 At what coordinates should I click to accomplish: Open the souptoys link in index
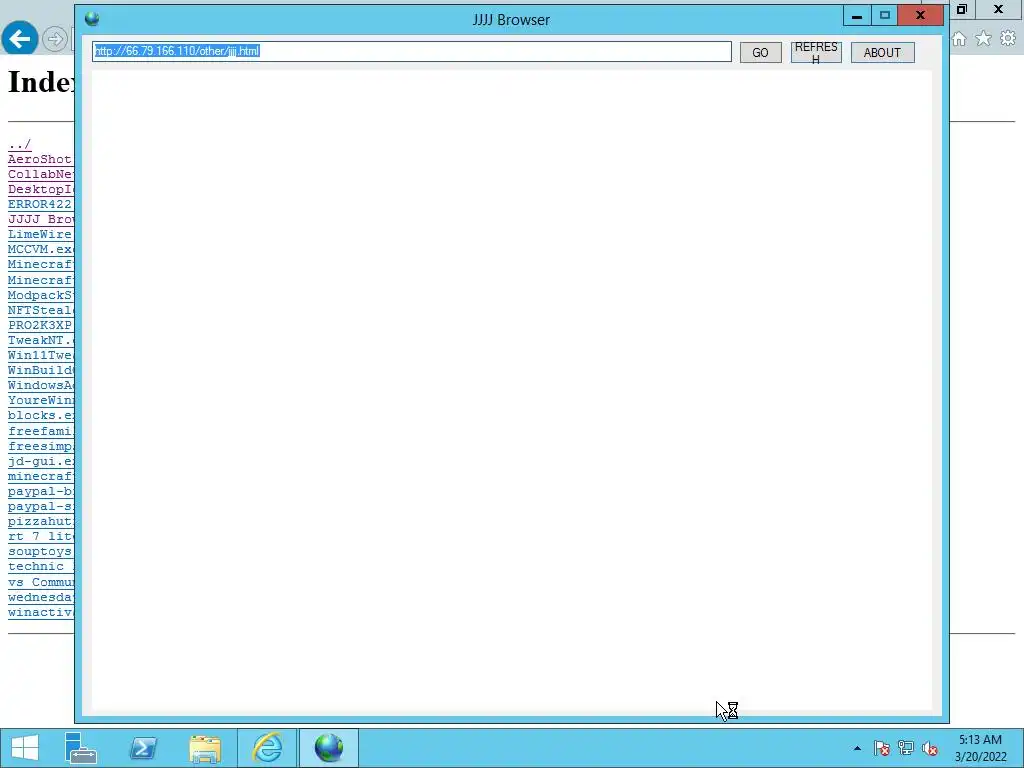click(40, 552)
